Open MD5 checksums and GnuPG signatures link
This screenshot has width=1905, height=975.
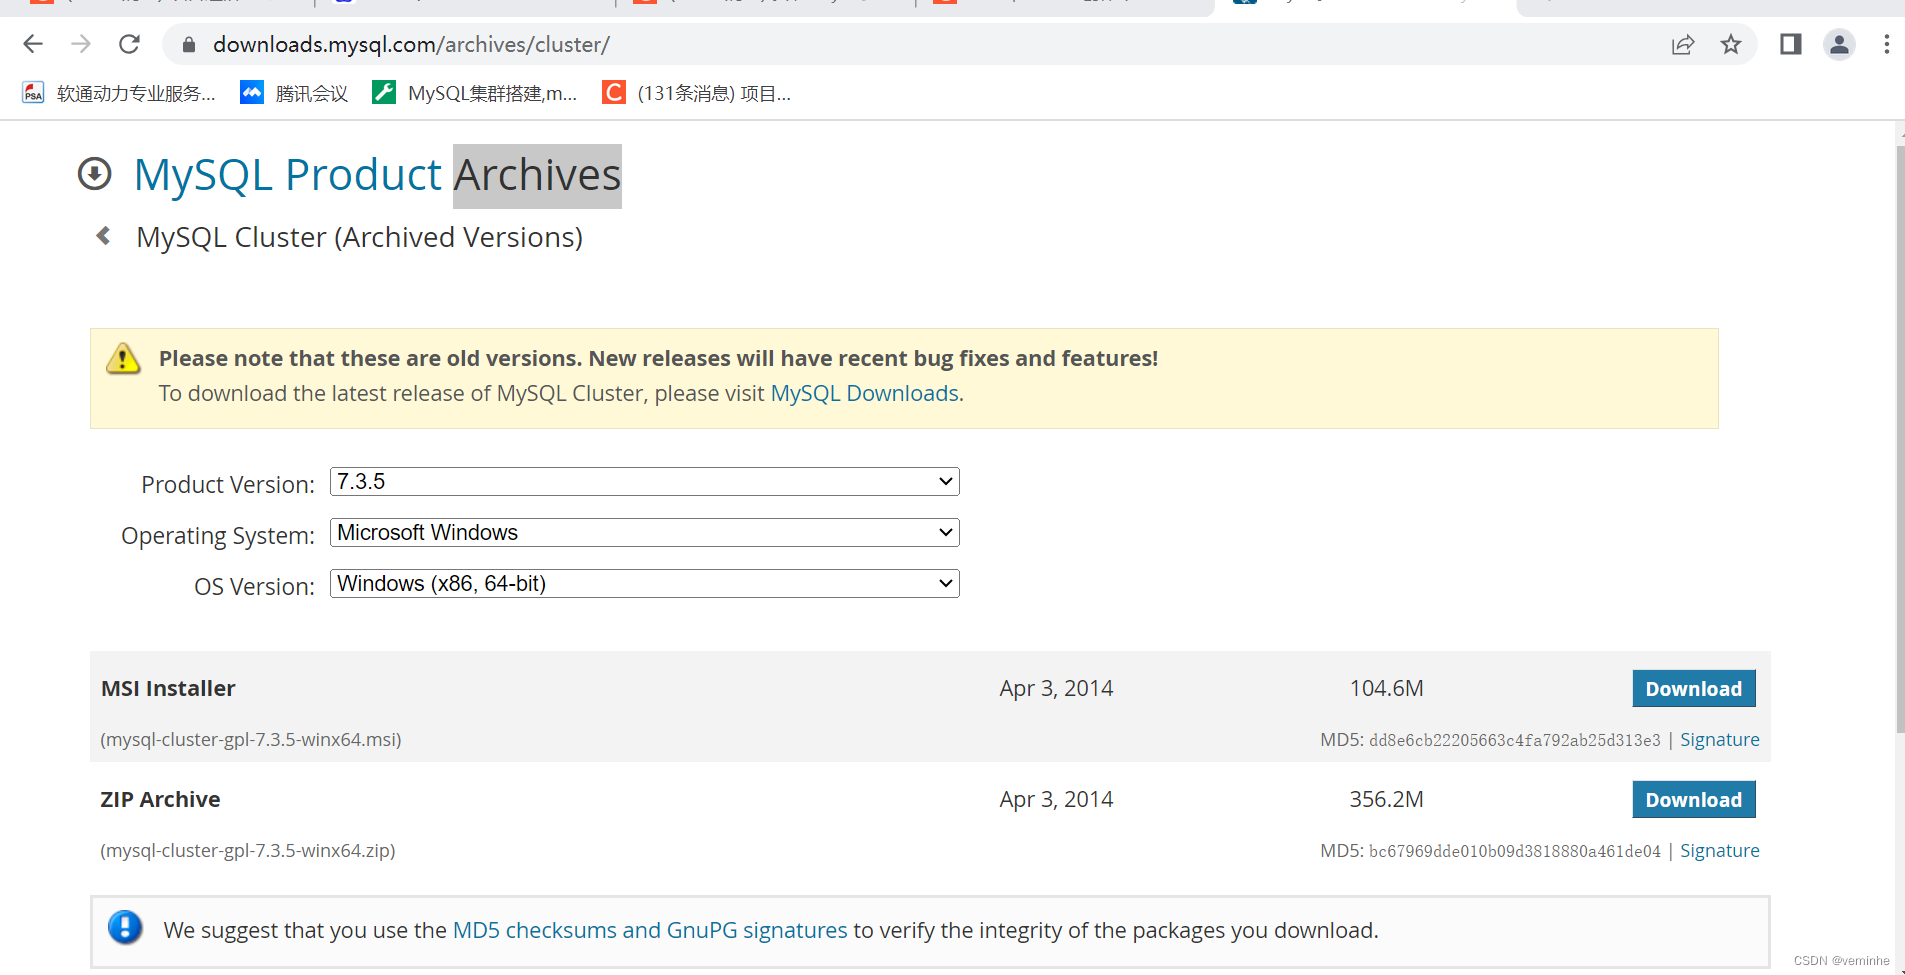pyautogui.click(x=650, y=930)
